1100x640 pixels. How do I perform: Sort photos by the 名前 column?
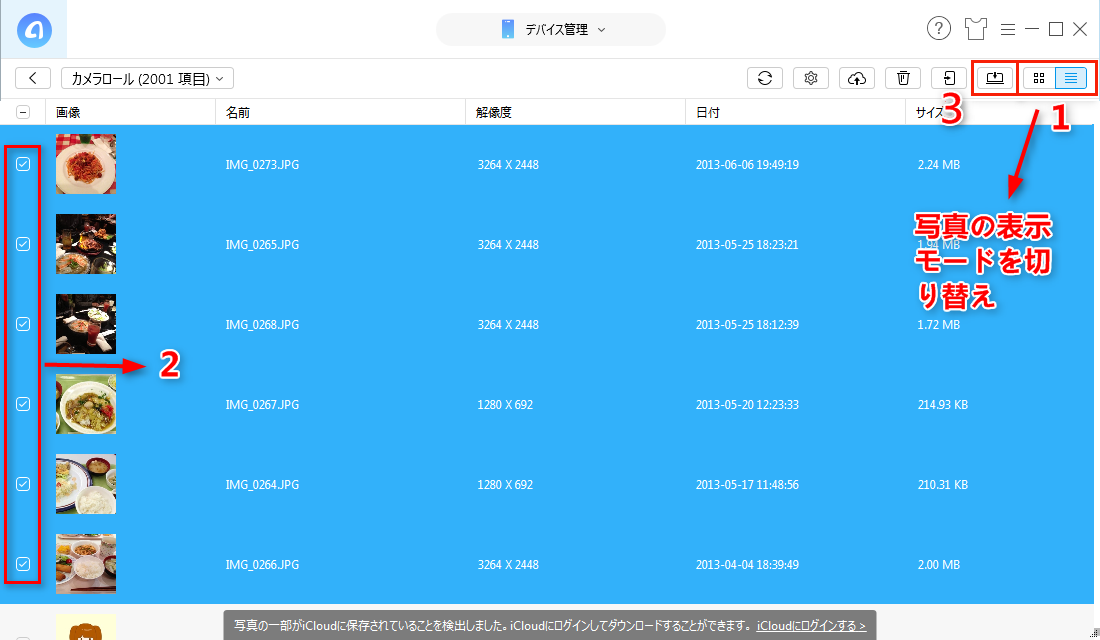pos(237,112)
